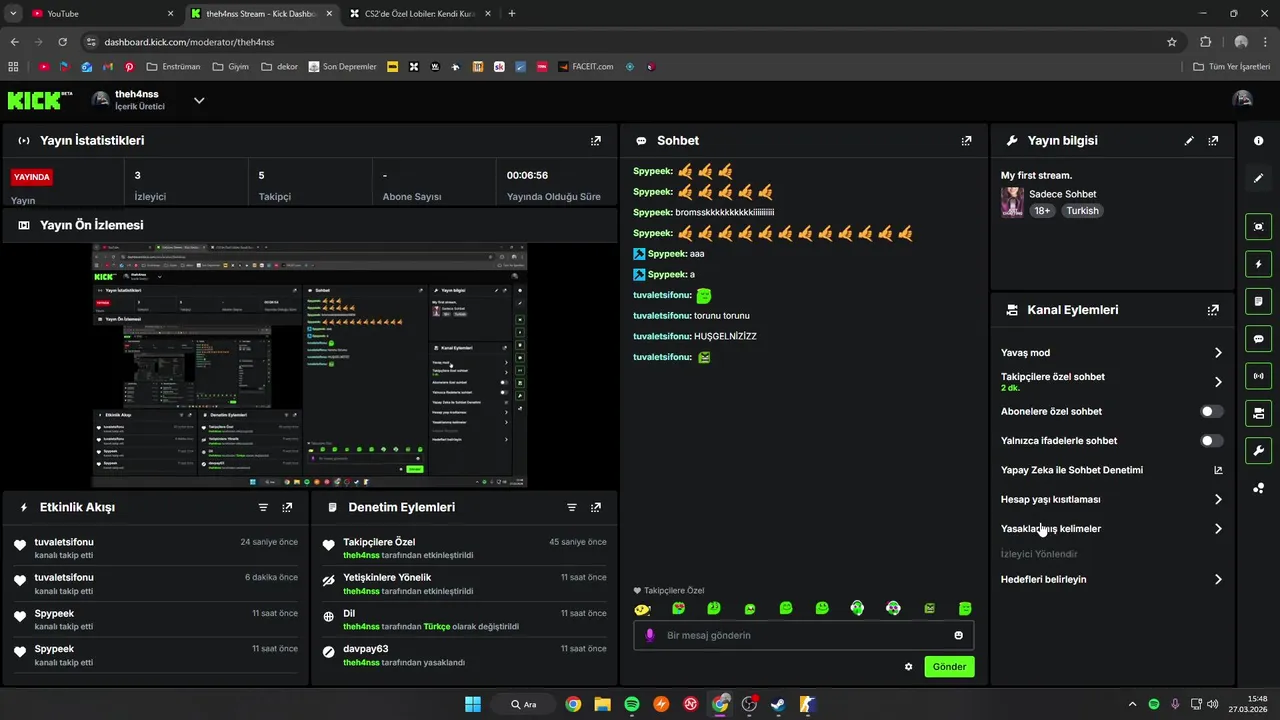Open the Son Depremler bookmark
The width and height of the screenshot is (1280, 720).
(x=342, y=67)
